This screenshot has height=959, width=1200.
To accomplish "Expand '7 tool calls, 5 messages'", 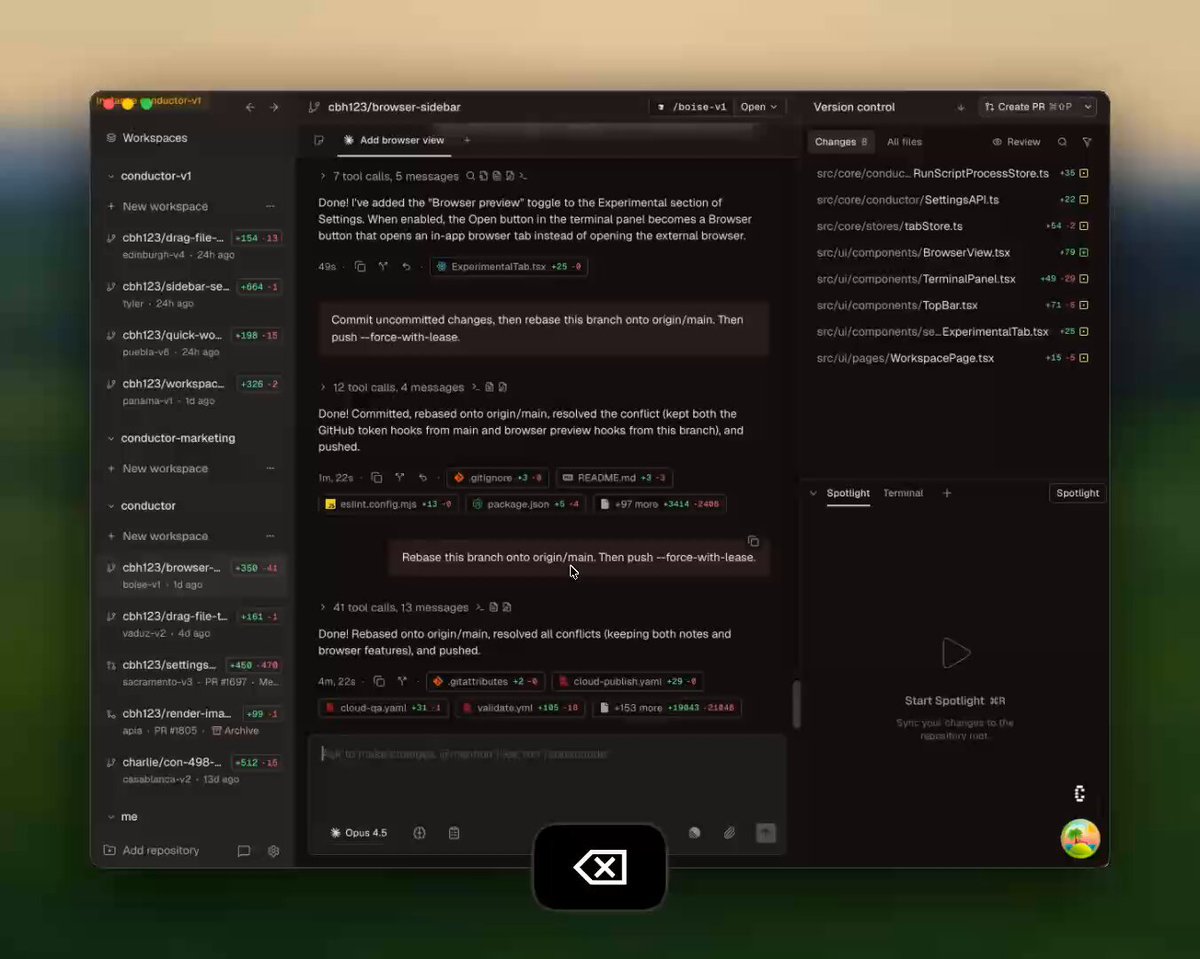I will coord(395,176).
